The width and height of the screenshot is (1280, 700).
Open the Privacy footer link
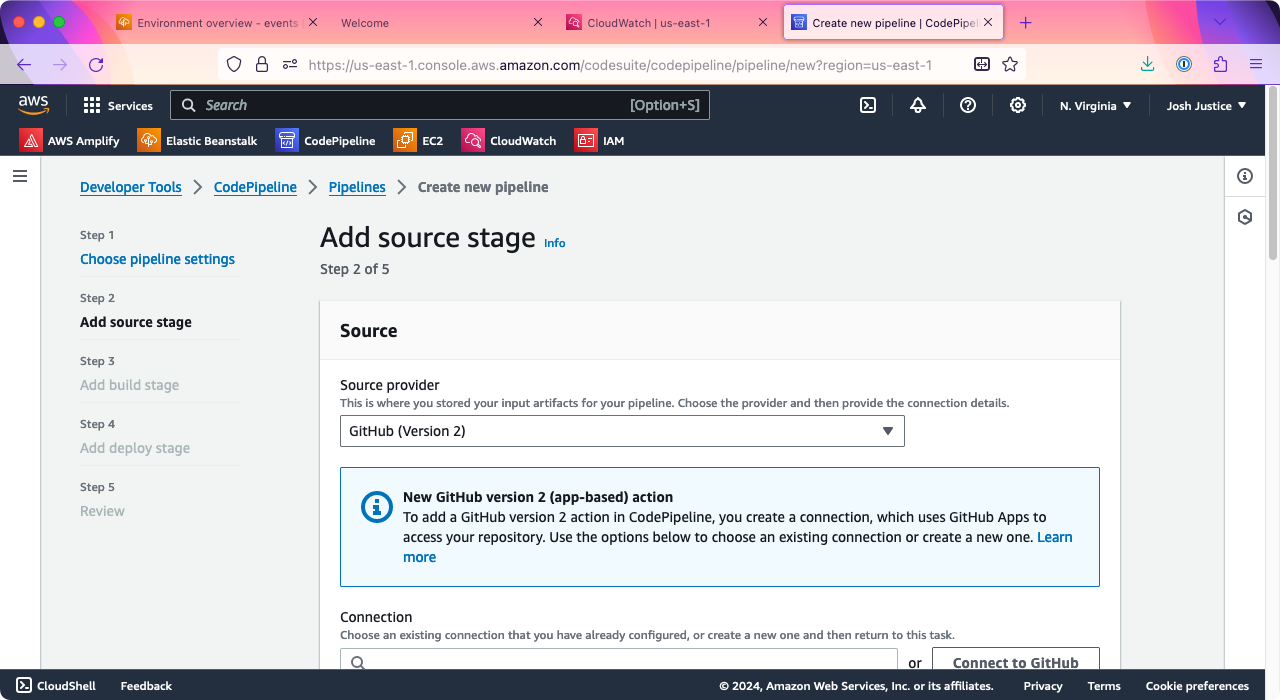tap(1043, 686)
